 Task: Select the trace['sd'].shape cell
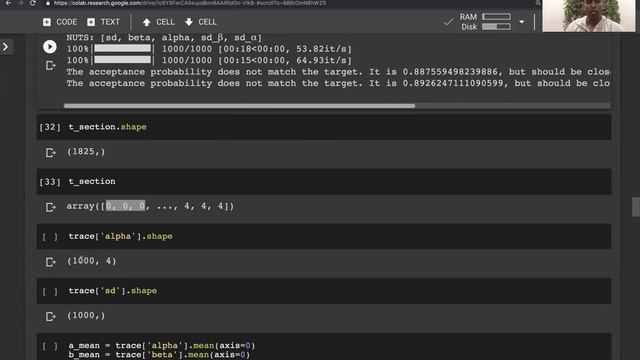point(324,291)
